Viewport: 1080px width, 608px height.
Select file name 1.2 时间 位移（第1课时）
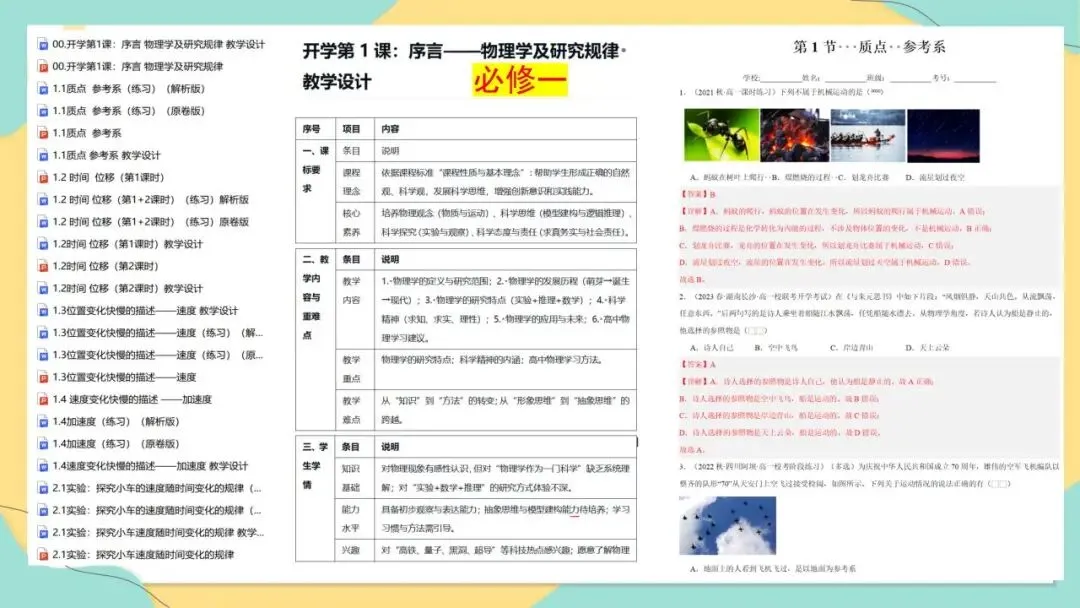click(108, 178)
